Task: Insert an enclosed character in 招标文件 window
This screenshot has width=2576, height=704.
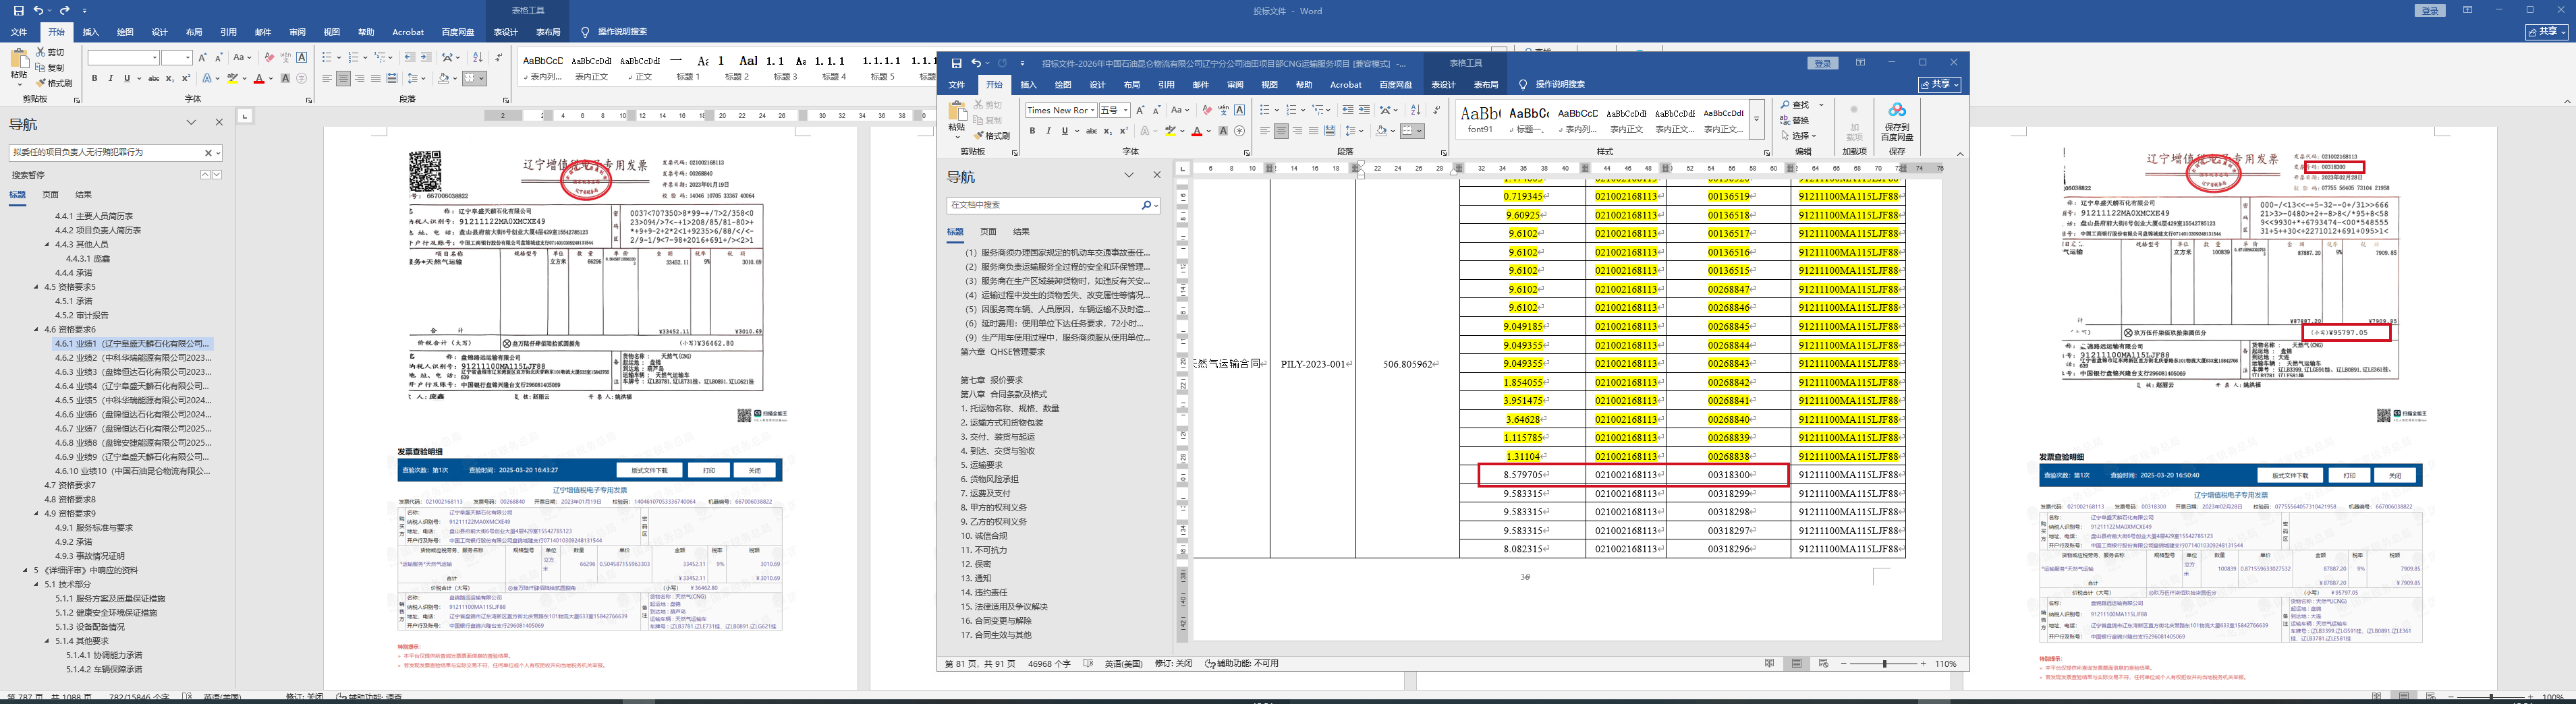Action: pos(1240,131)
